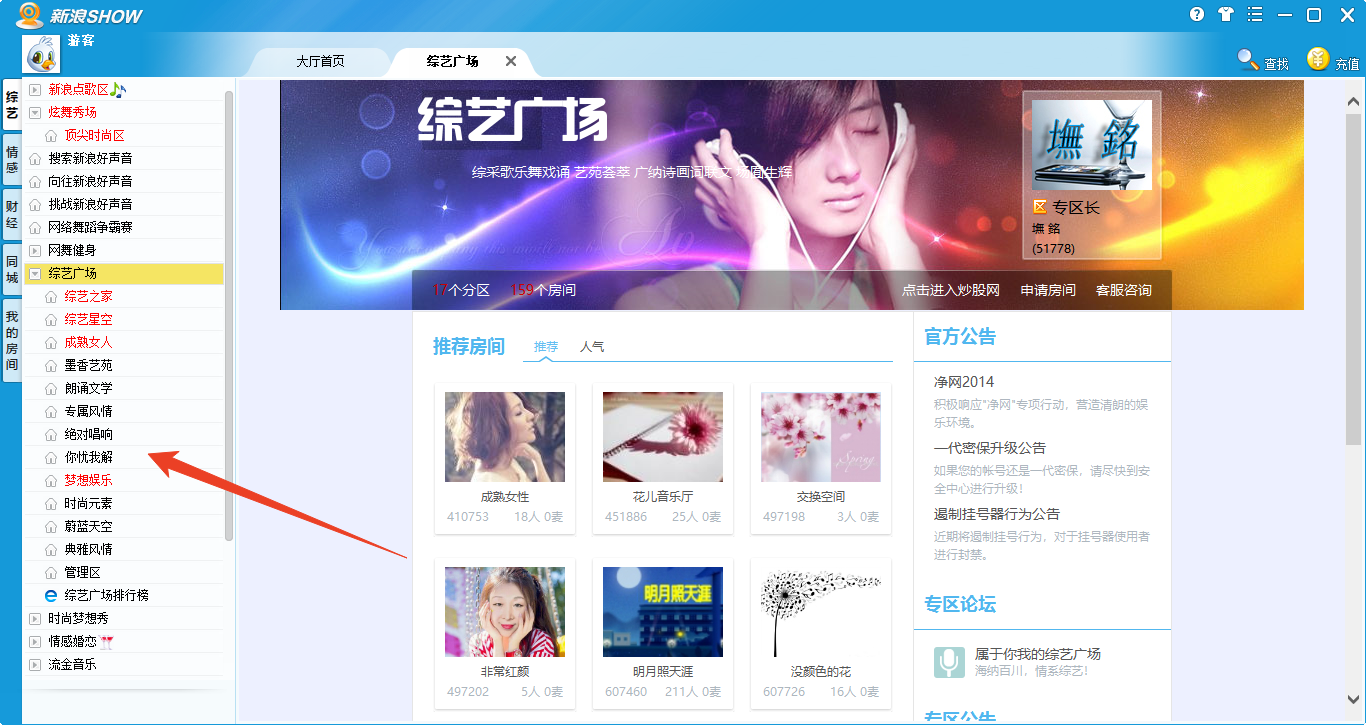
Task: Click the shirt dress-up icon in title bar
Action: (x=1226, y=15)
